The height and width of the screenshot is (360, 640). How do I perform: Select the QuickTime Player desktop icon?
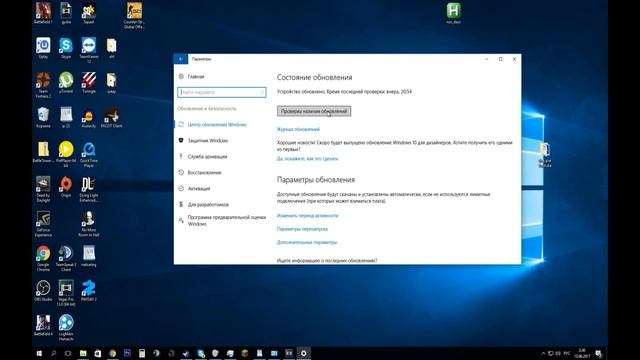89,154
